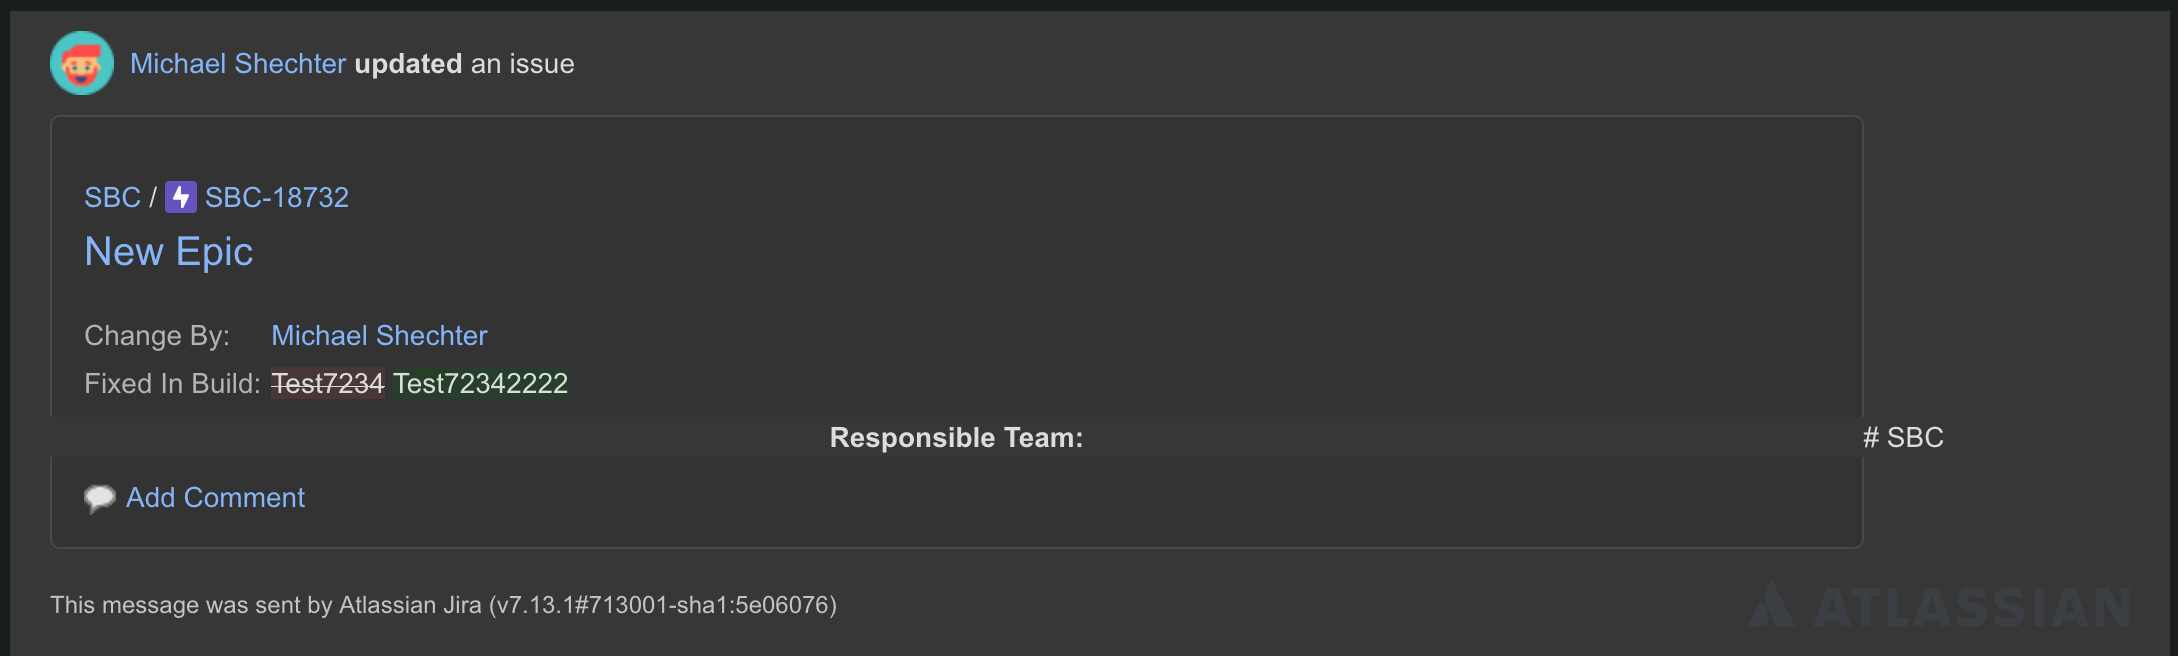Select the new value Test72342222
Viewport: 2178px width, 656px height.
click(480, 383)
